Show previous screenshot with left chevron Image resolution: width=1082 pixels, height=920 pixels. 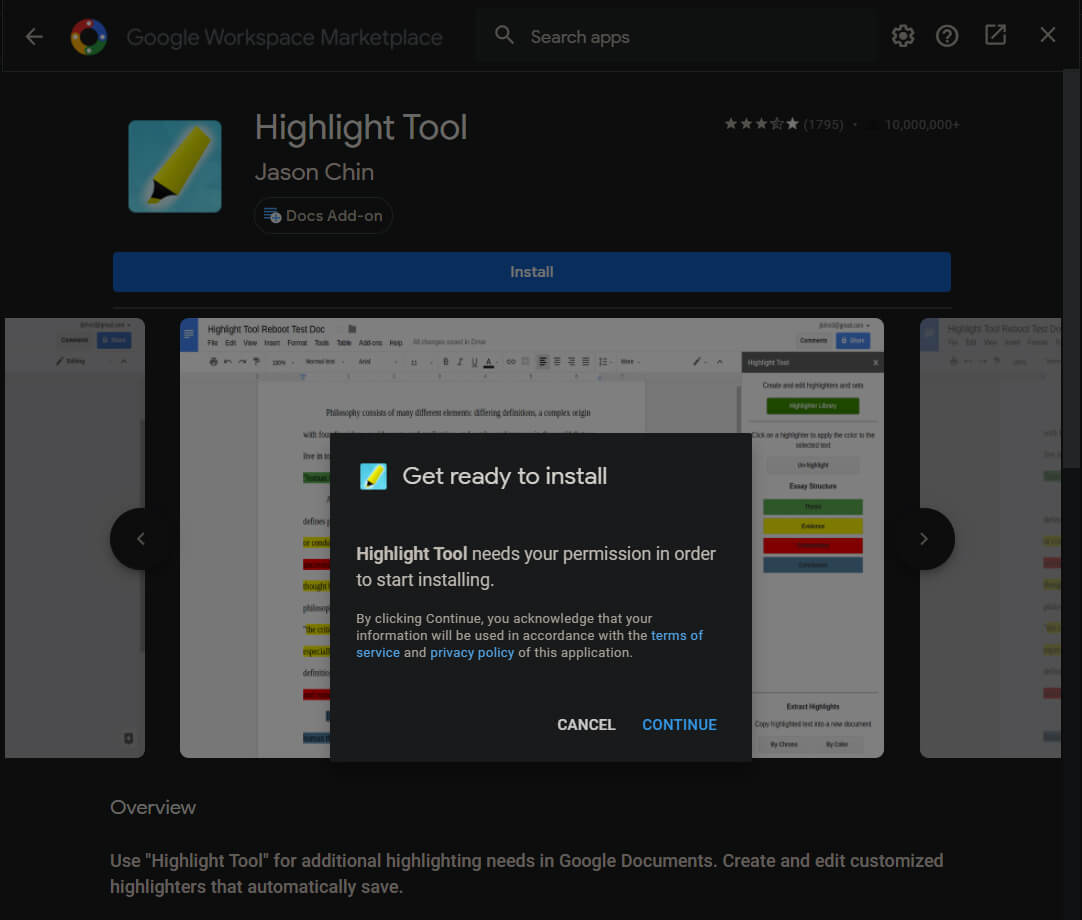(x=141, y=538)
